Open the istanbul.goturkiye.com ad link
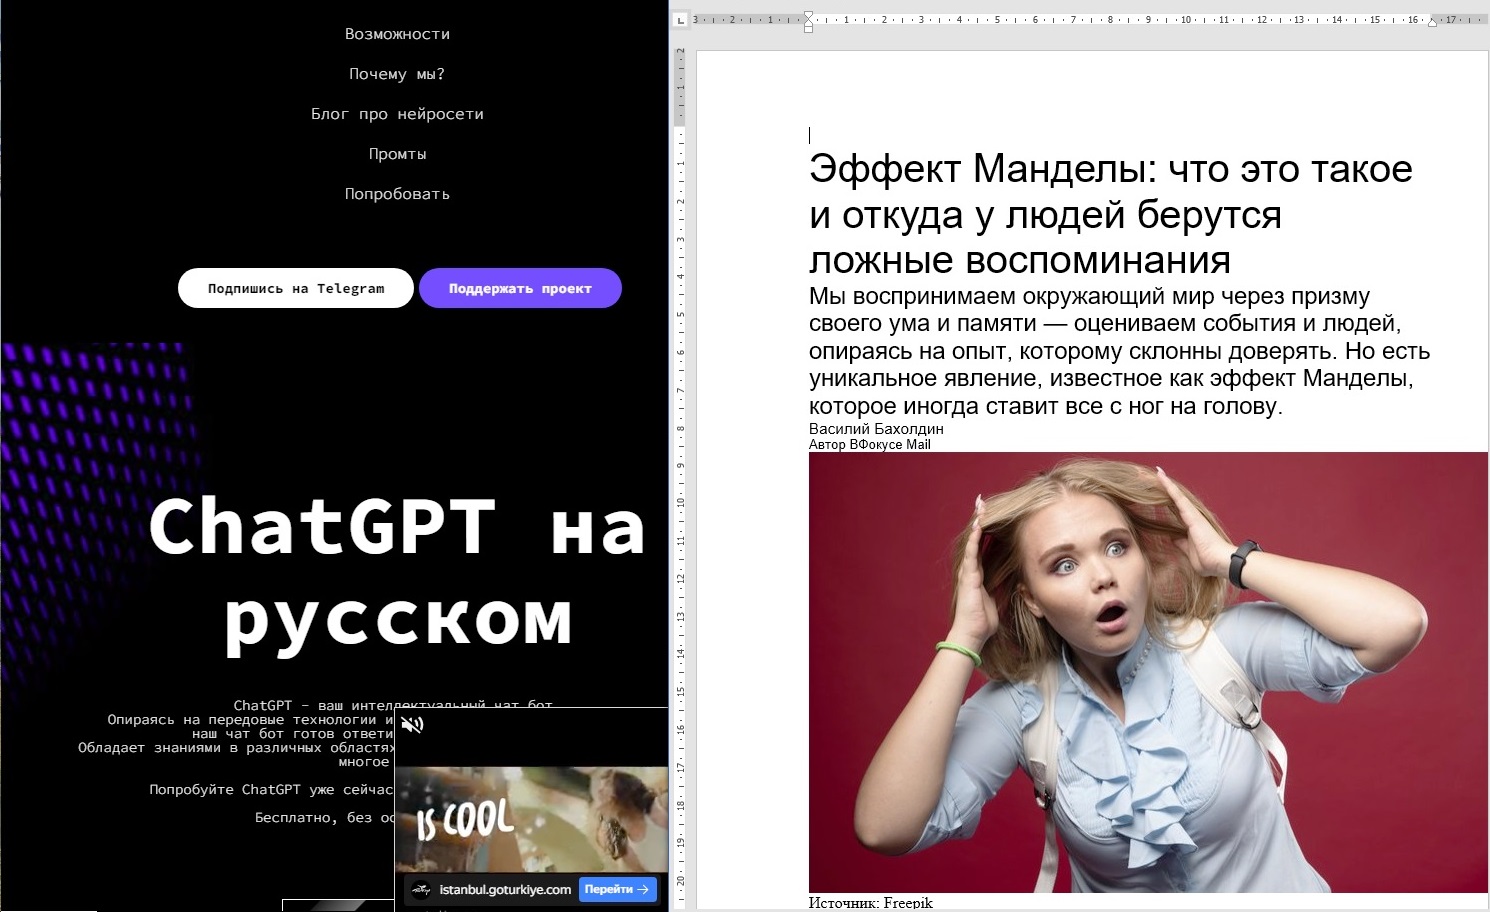This screenshot has width=1490, height=912. [x=505, y=889]
